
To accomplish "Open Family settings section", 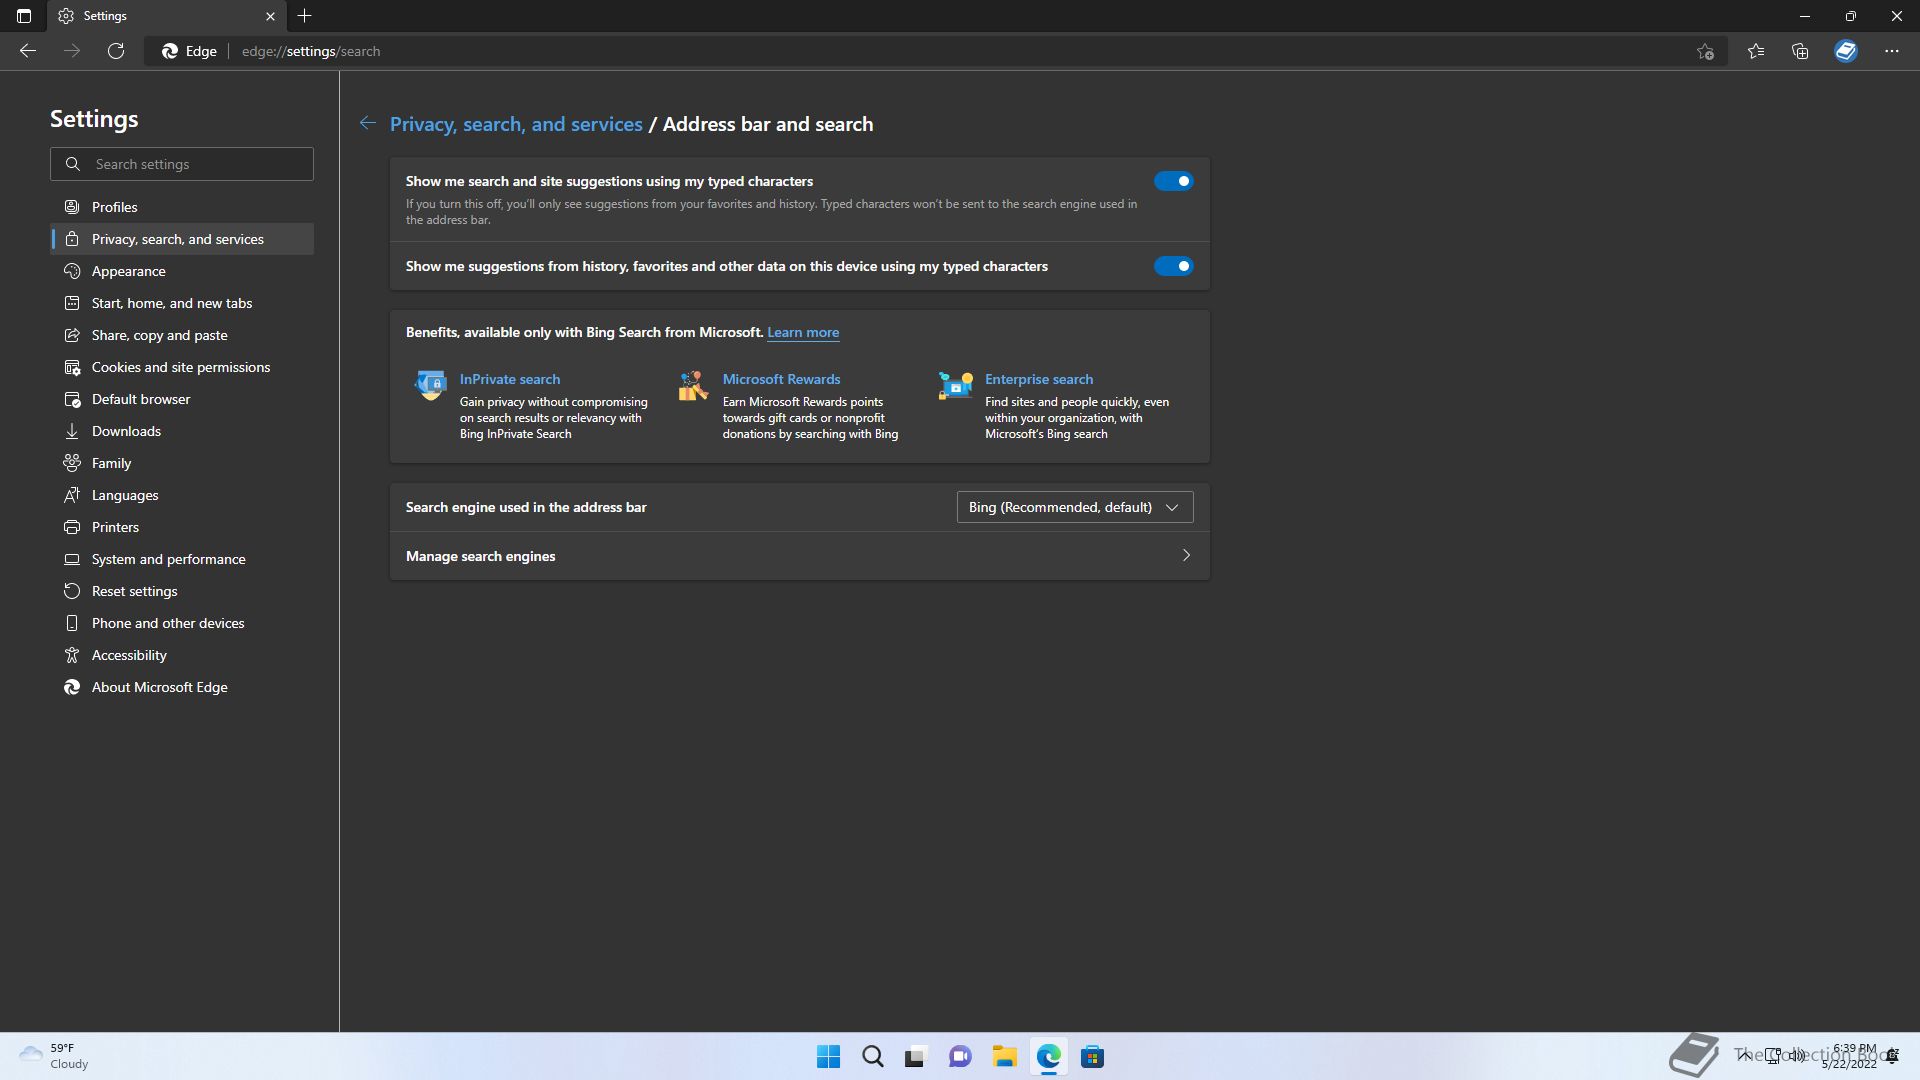I will tap(182, 463).
